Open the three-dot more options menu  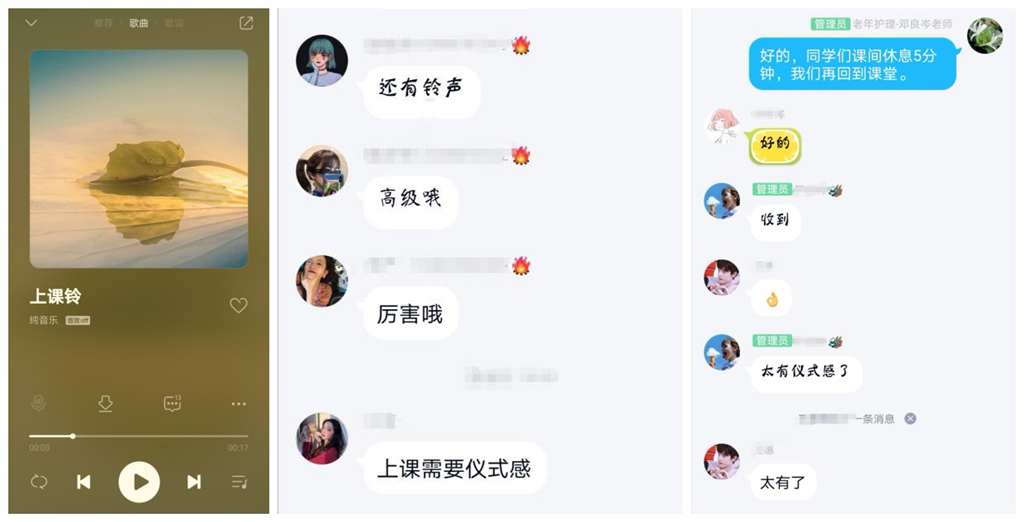(x=238, y=404)
